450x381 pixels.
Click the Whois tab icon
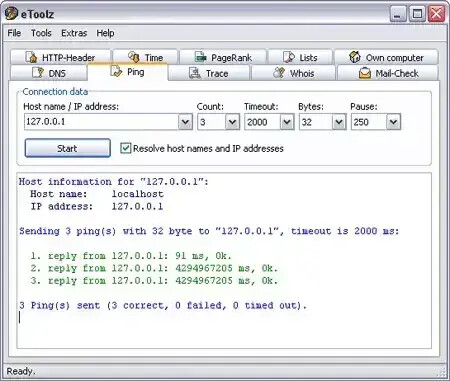pos(279,73)
